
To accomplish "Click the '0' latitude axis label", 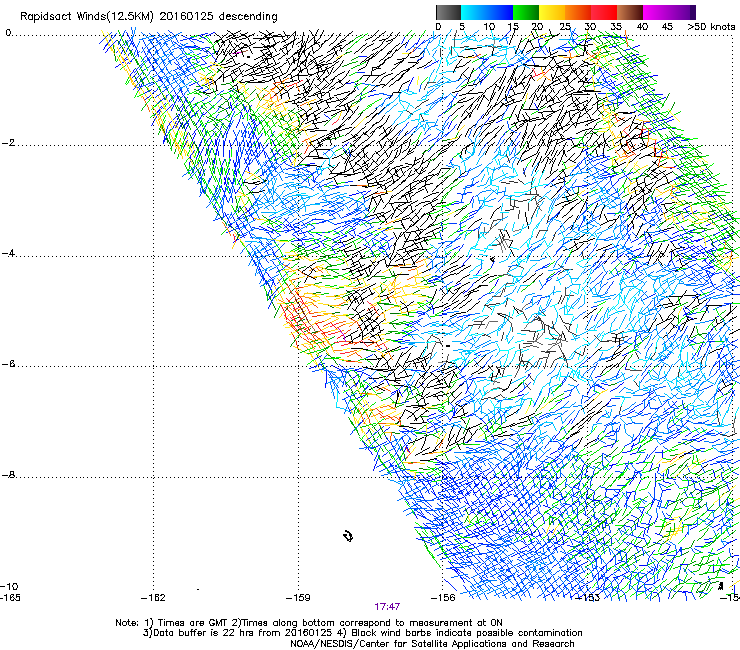I will tap(8, 33).
